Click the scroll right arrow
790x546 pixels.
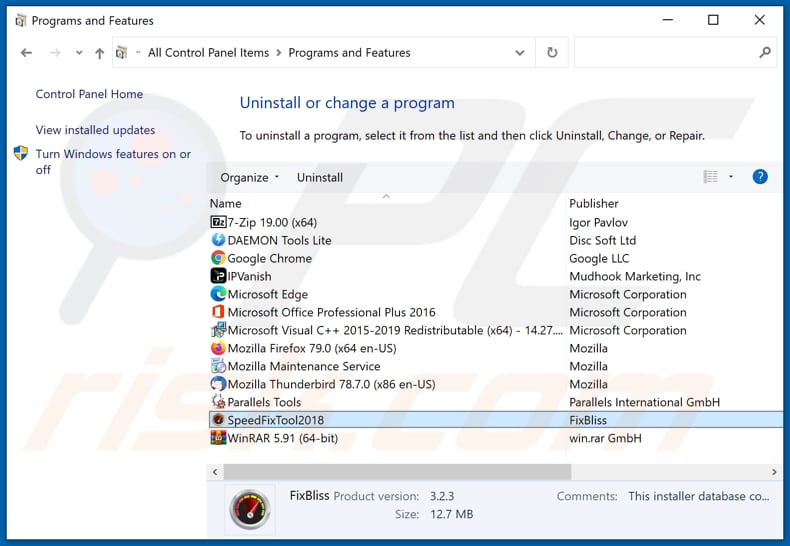point(774,472)
